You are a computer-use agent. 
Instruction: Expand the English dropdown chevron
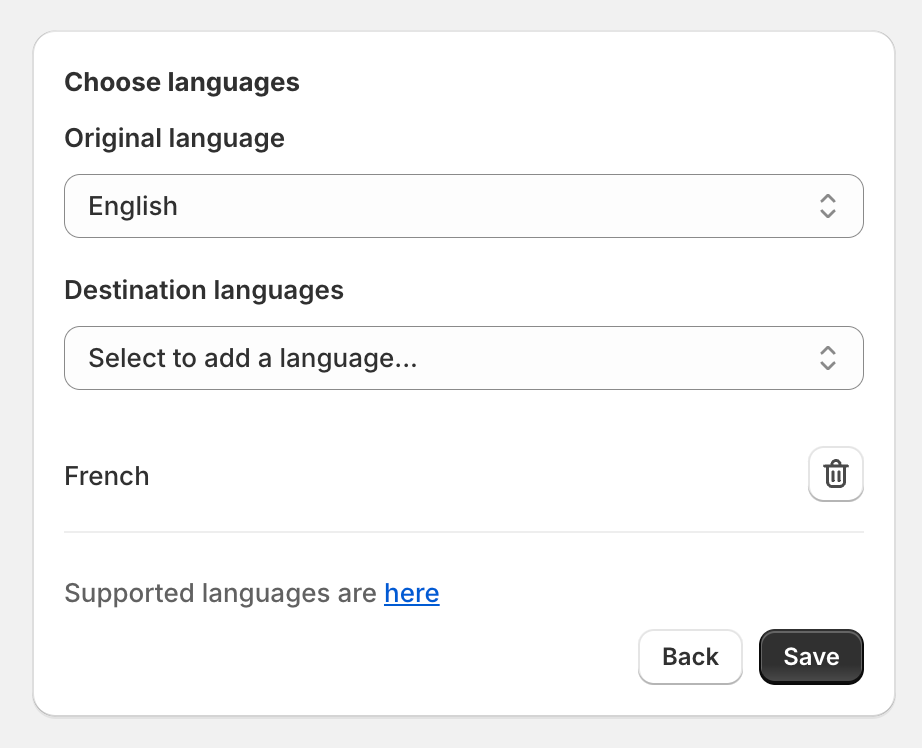(x=828, y=206)
